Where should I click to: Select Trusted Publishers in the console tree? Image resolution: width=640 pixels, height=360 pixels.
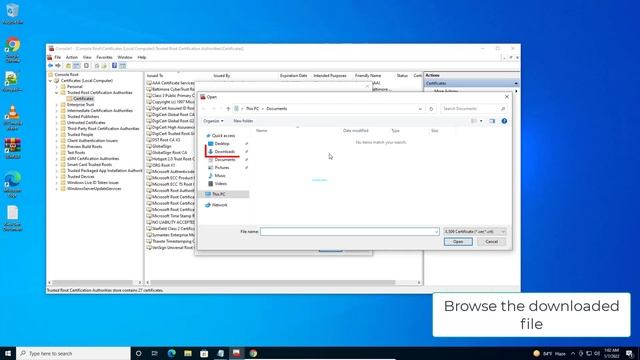83,117
